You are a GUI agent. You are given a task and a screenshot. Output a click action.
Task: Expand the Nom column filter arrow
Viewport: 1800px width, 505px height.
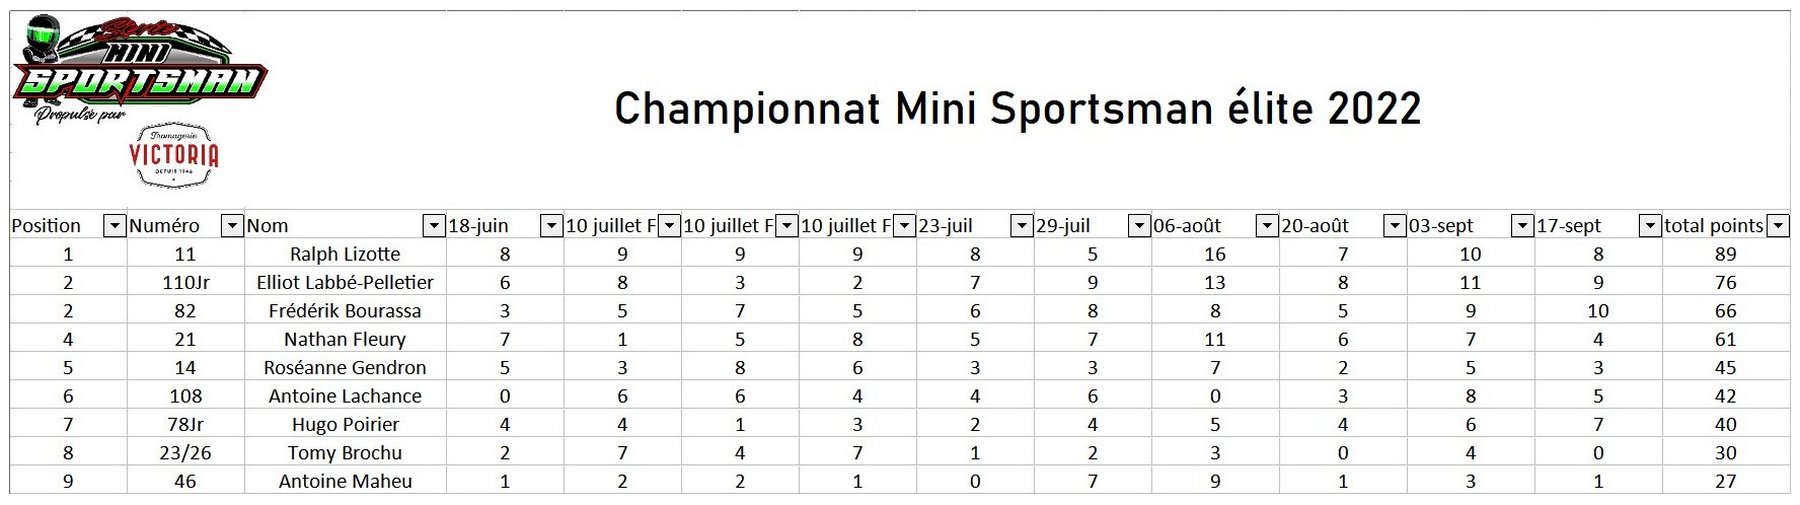pos(434,226)
